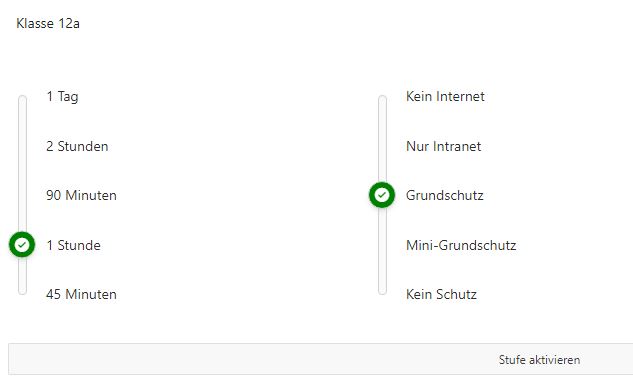Click duration slider track bottom end near 45 Minuten

point(23,291)
